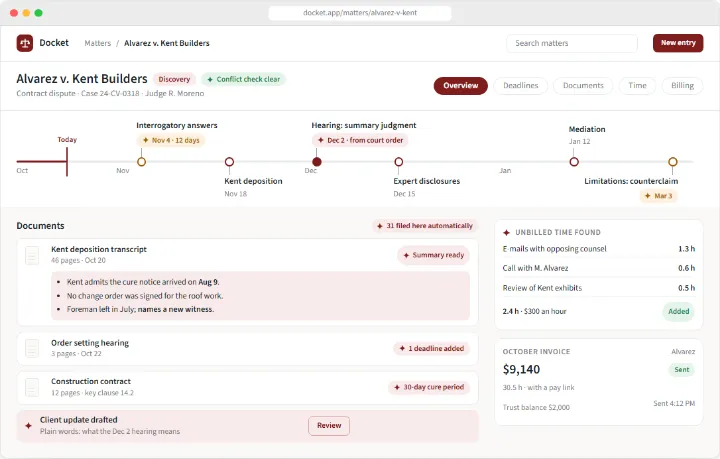The image size is (720, 459).
Task: Click Review of Kent exhibits row
Action: coord(599,288)
